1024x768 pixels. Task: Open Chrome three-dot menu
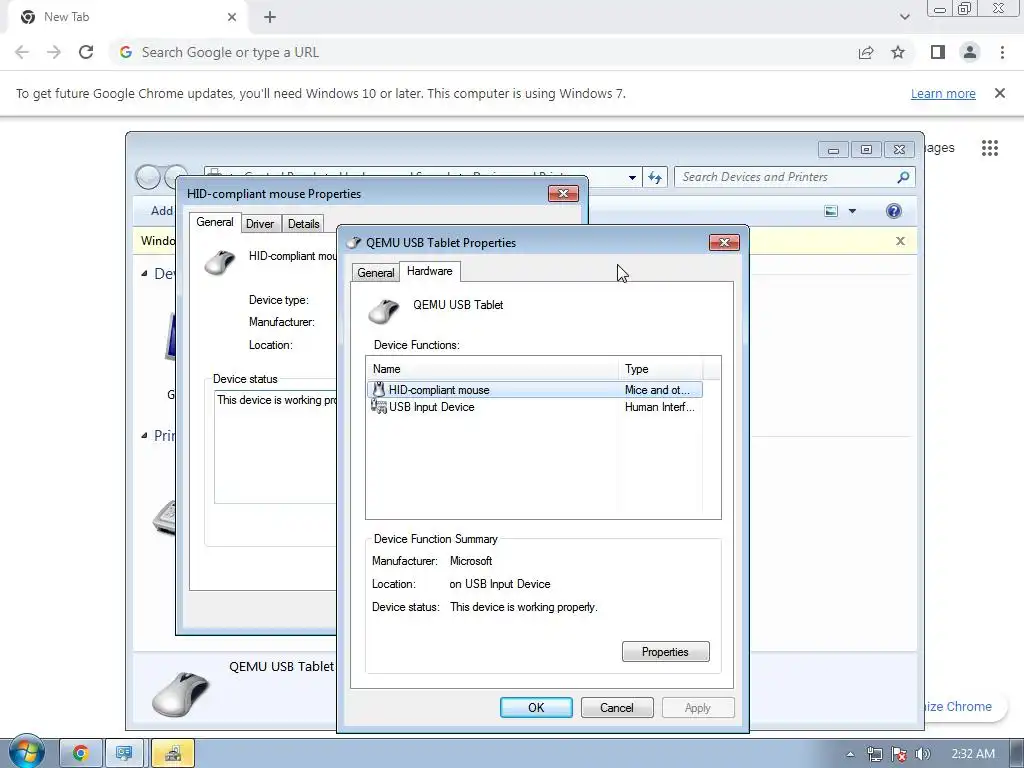[x=1002, y=52]
